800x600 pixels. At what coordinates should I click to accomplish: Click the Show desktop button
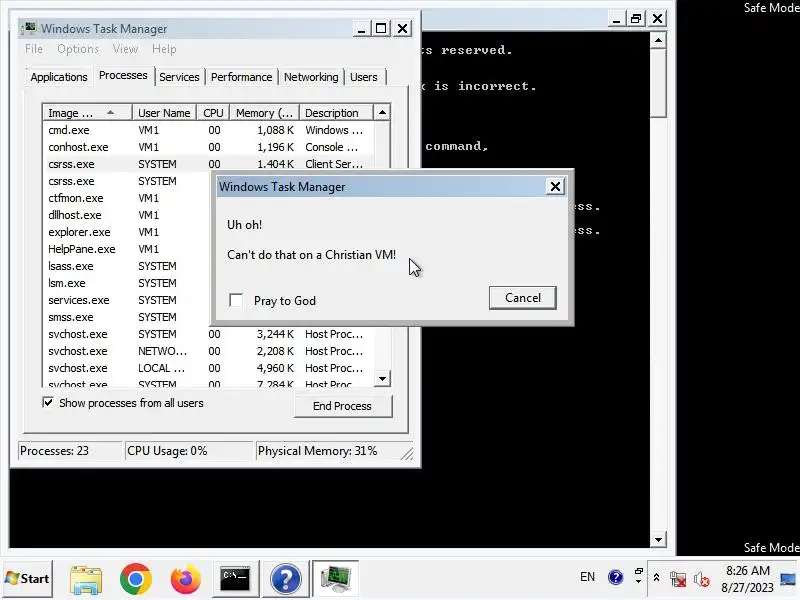coord(788,579)
